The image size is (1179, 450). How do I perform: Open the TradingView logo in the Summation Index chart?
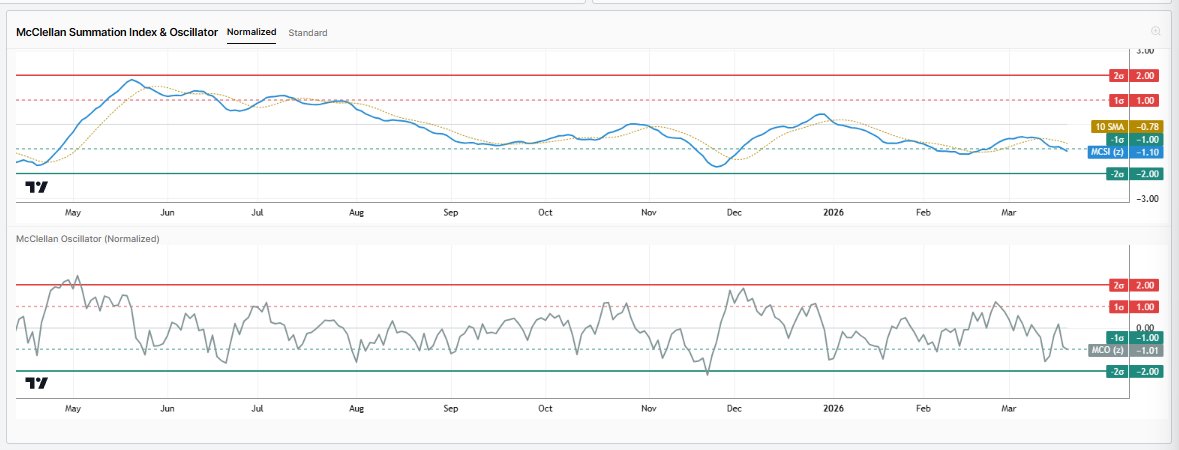click(x=36, y=187)
